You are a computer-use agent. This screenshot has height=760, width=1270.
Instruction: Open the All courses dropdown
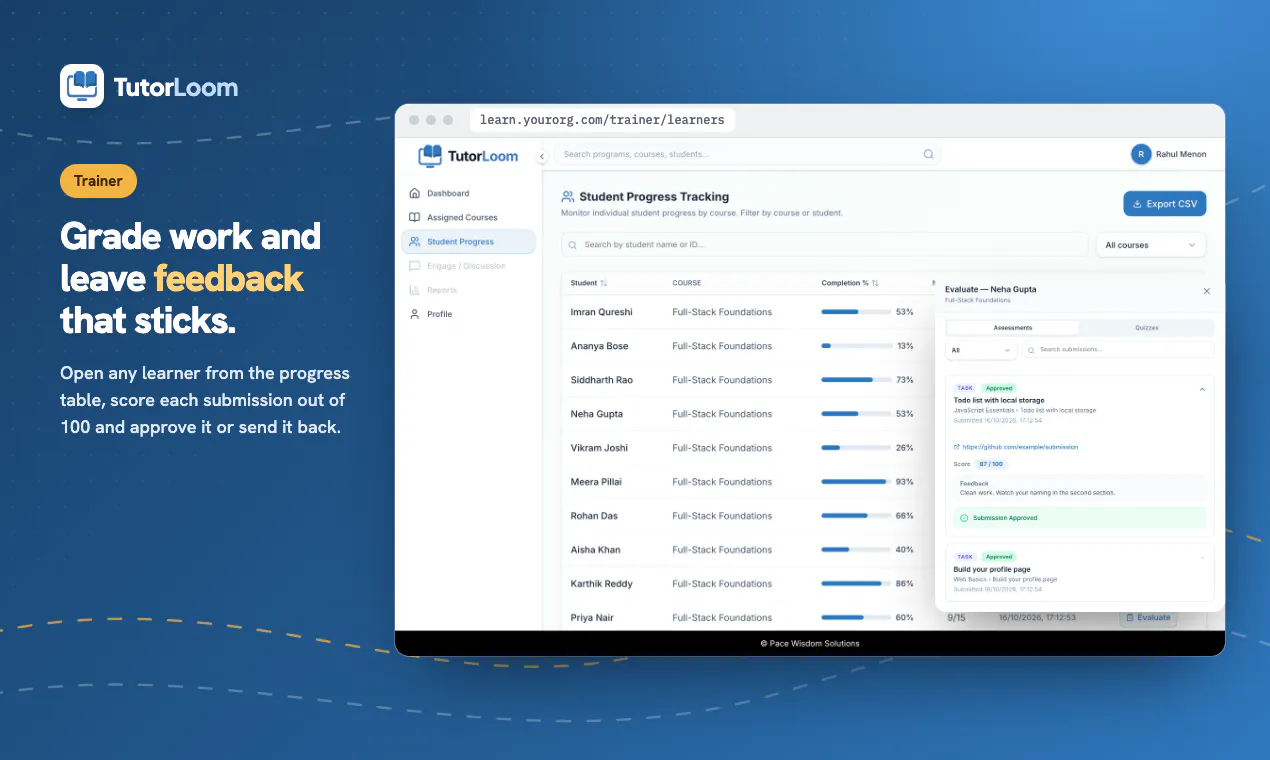pos(1151,245)
